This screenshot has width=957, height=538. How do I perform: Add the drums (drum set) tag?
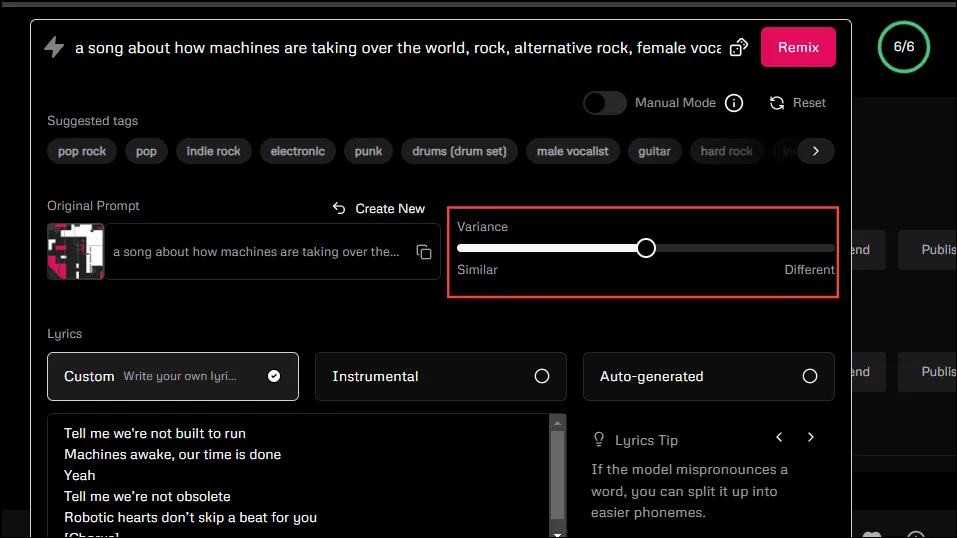point(459,151)
